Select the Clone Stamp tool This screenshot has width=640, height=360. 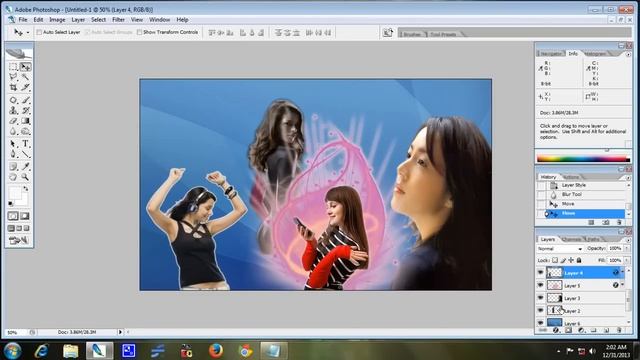(x=13, y=111)
